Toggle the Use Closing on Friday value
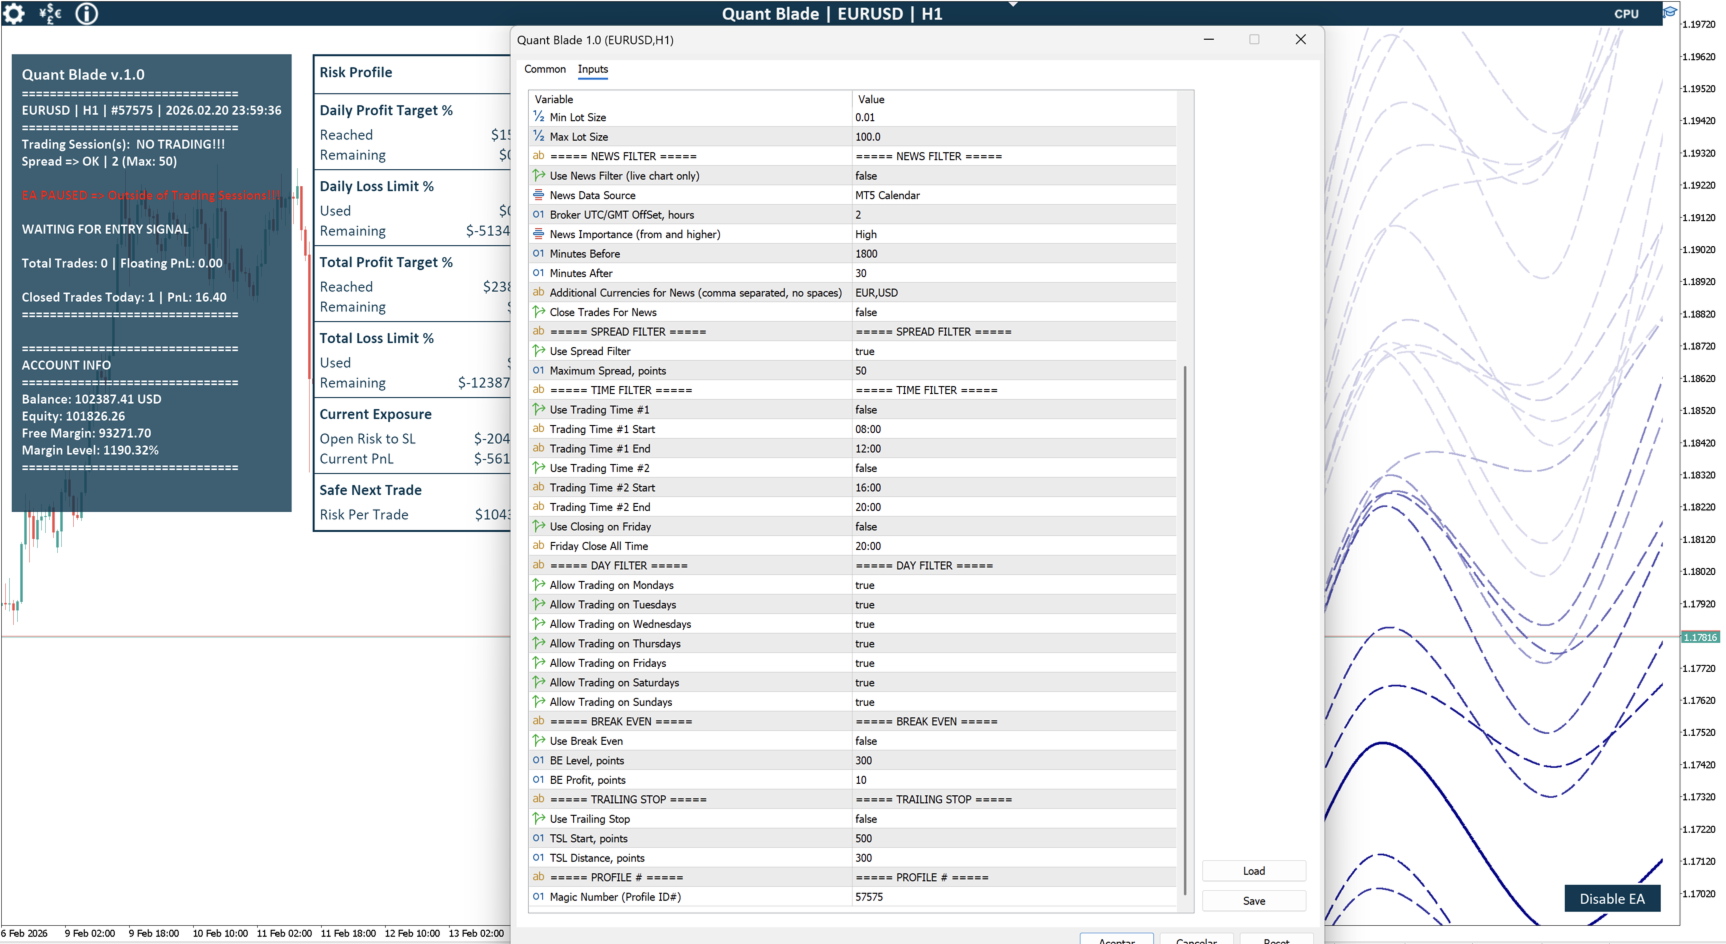Screen dimensions: 1726x944 coord(1014,527)
